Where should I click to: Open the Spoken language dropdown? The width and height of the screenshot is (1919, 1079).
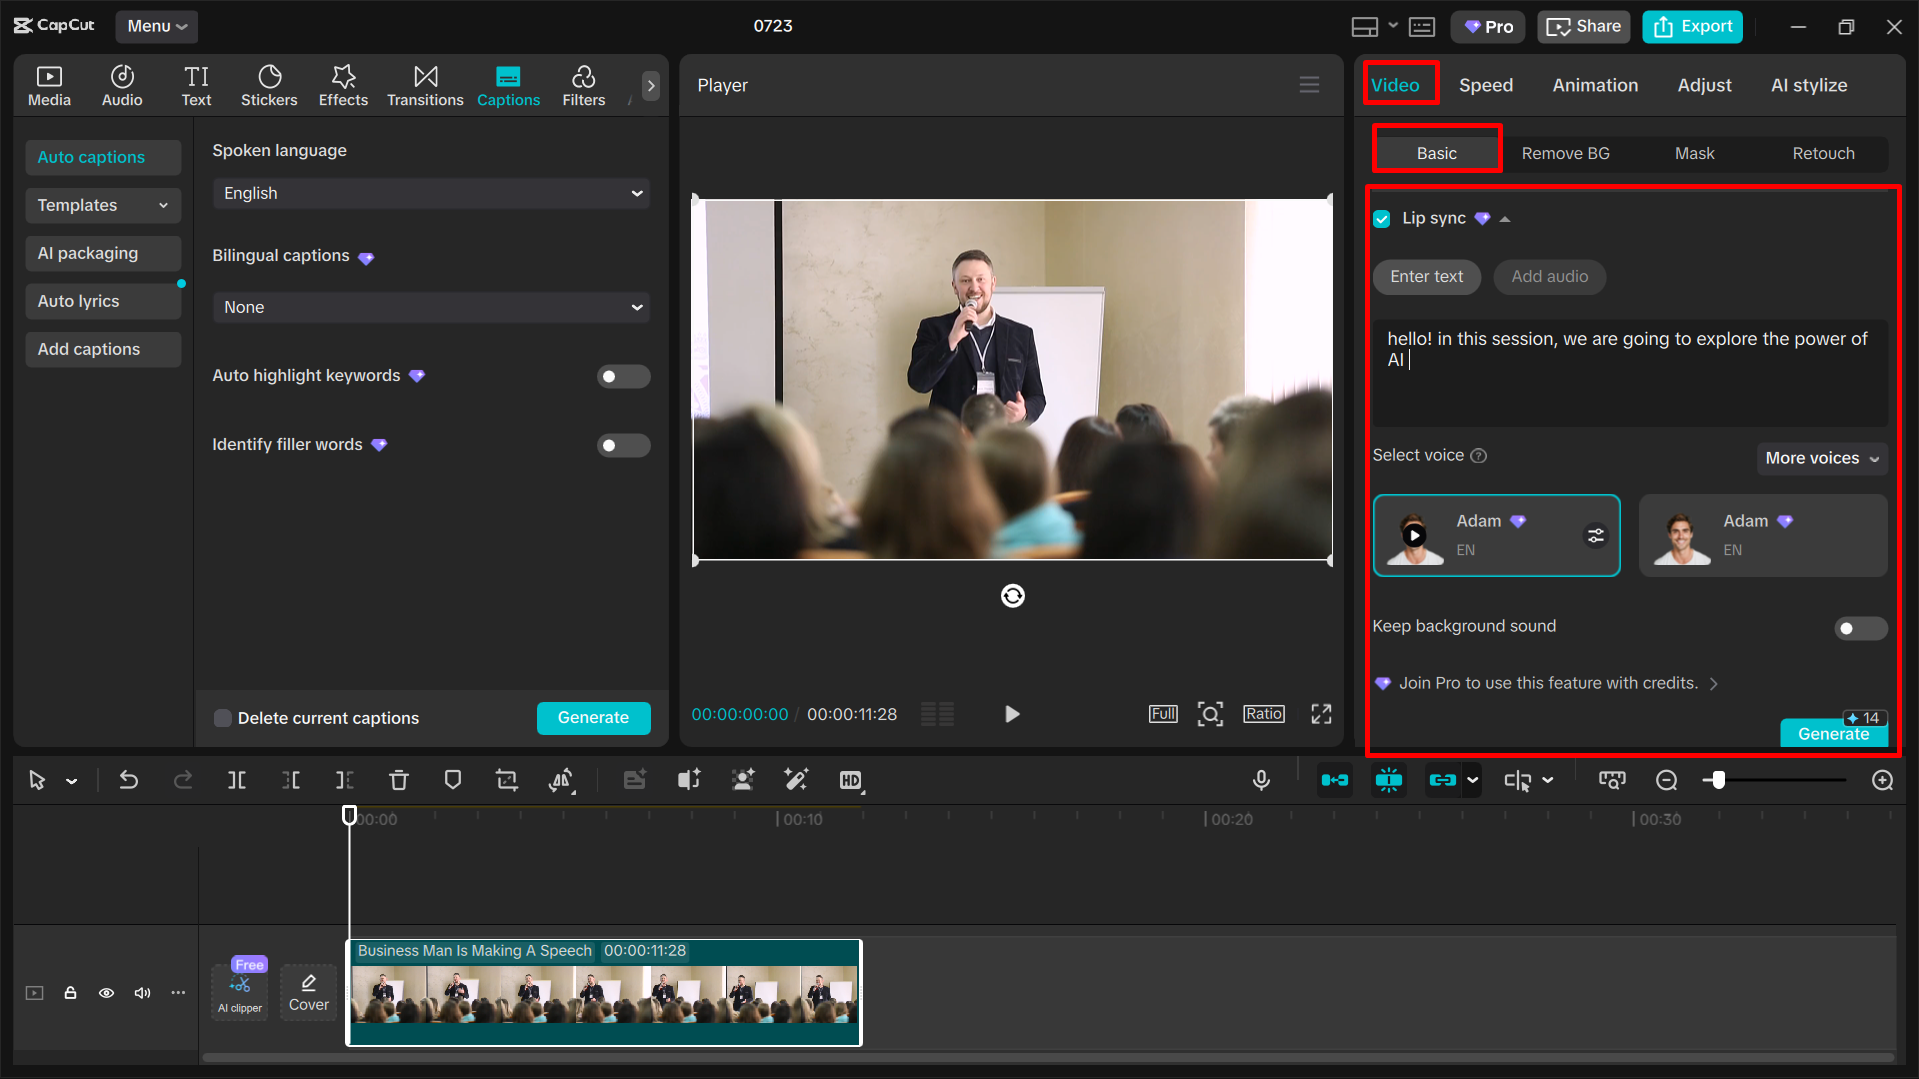click(430, 193)
